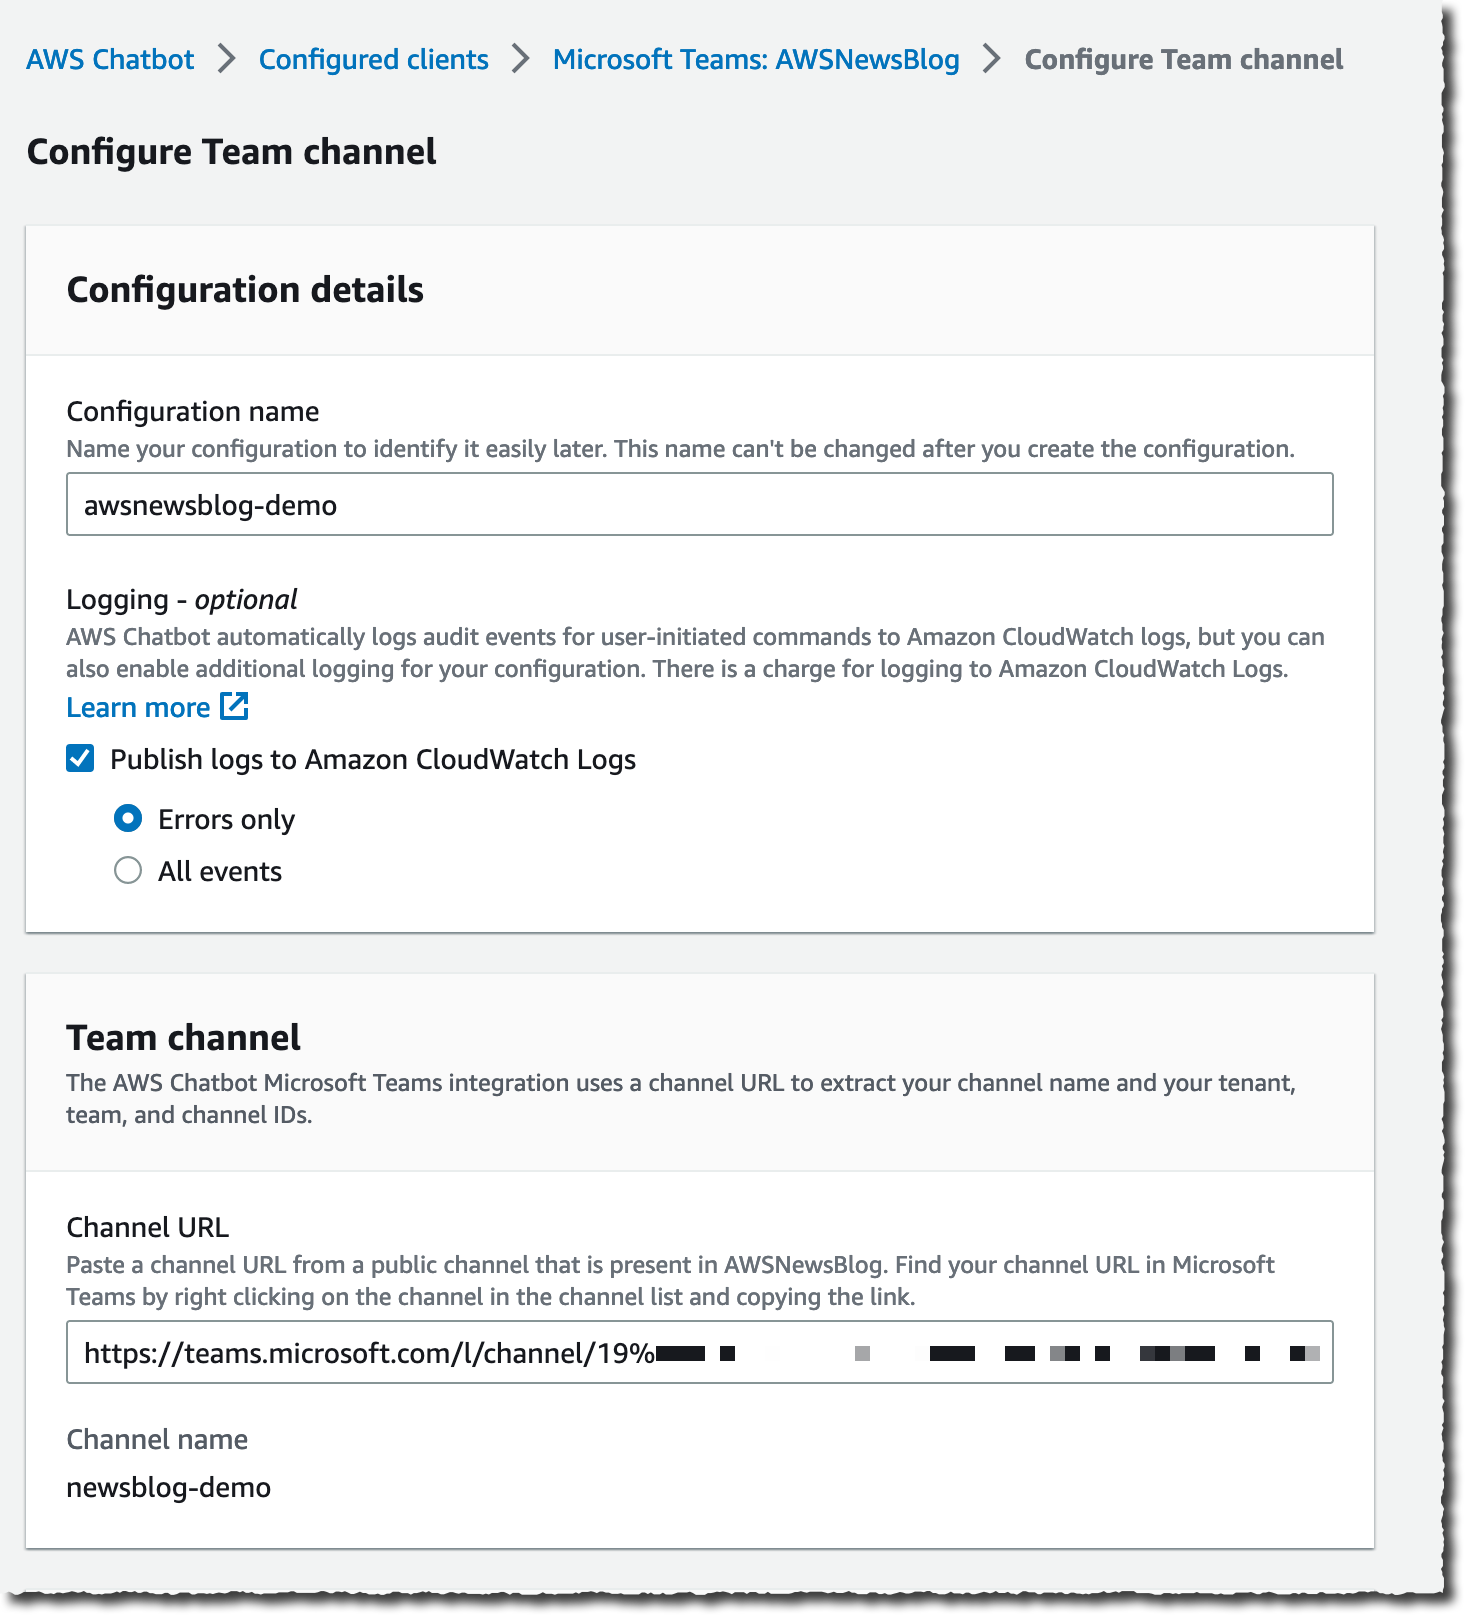This screenshot has width=1466, height=1616.
Task: Select the awsnewsblog-demo configuration name text
Action: [210, 504]
